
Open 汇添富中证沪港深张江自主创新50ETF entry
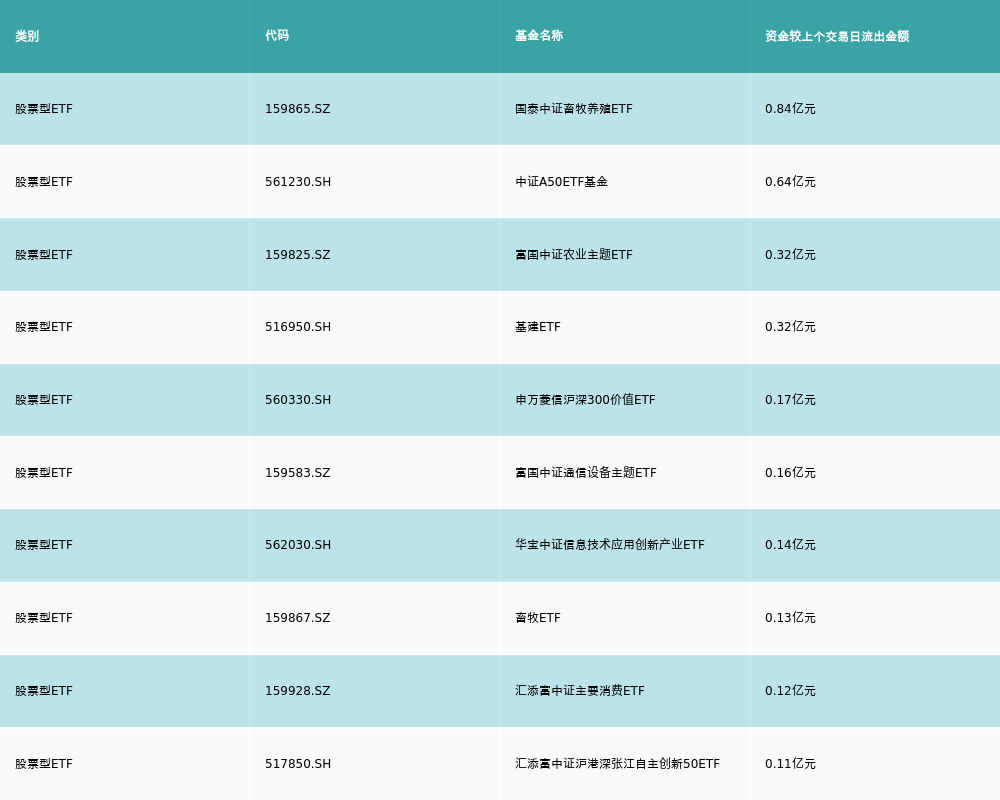(617, 764)
